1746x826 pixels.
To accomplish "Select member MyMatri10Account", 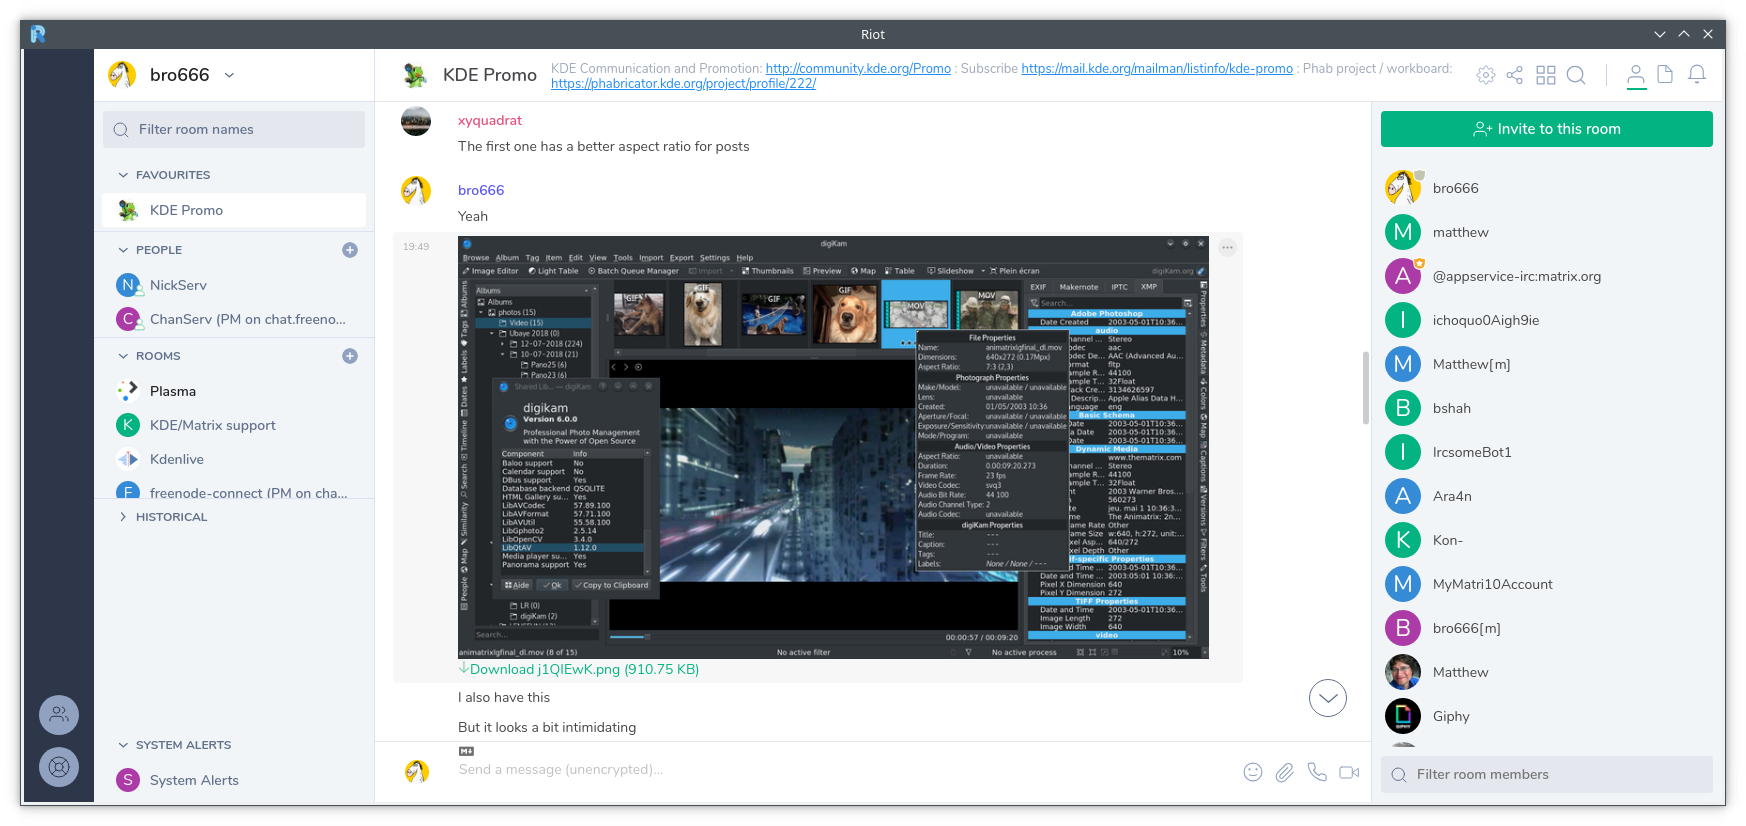I will [1546, 584].
